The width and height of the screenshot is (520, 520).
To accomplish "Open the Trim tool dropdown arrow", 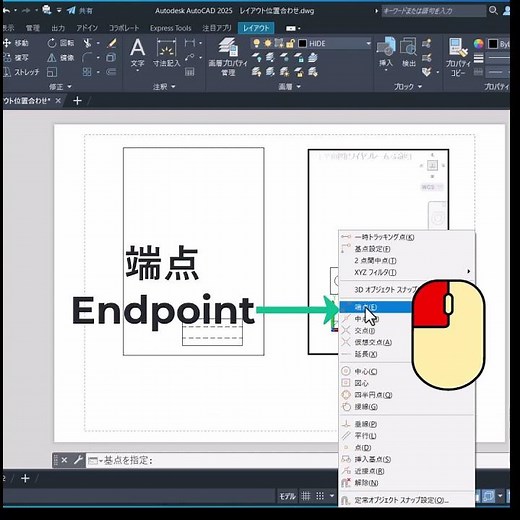I will click(98, 43).
